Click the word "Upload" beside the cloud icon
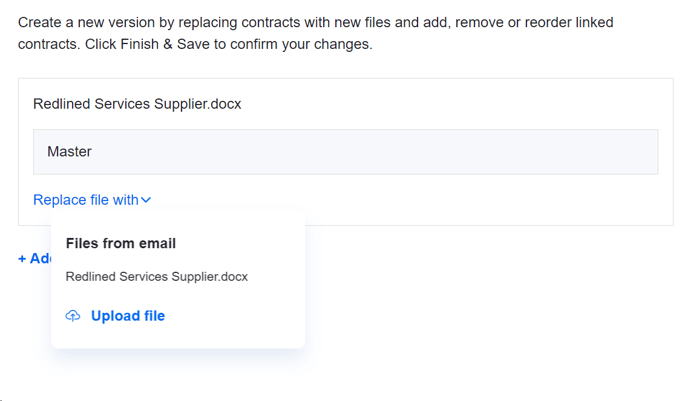 (x=113, y=316)
